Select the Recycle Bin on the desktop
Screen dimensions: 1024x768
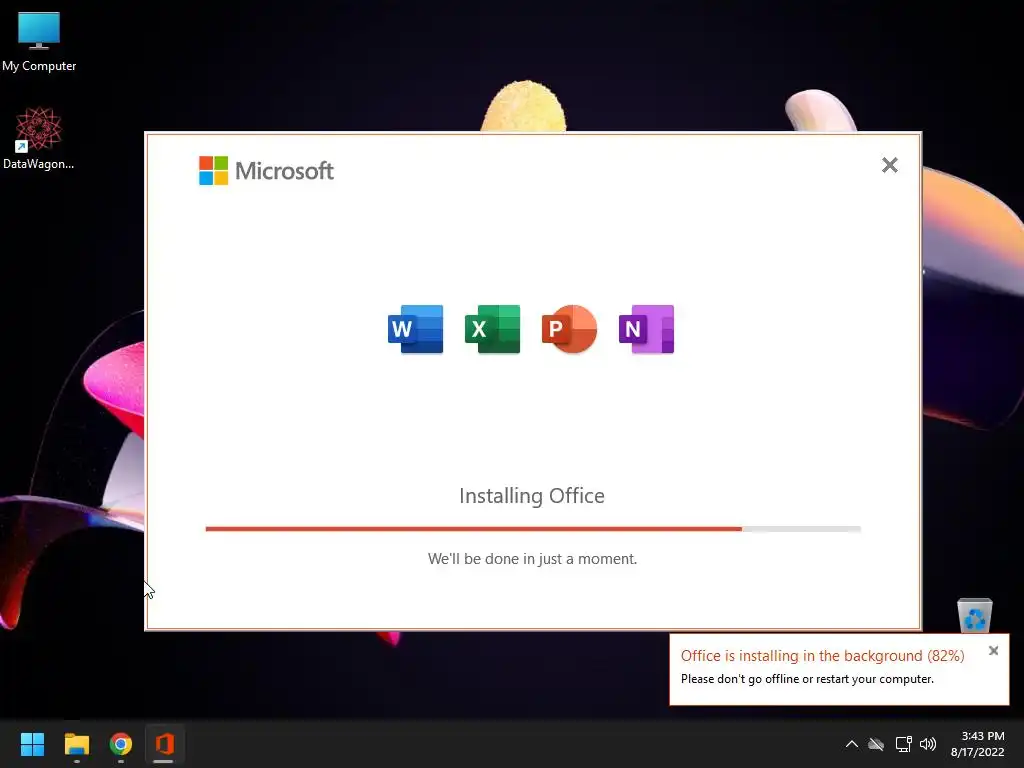coord(974,615)
